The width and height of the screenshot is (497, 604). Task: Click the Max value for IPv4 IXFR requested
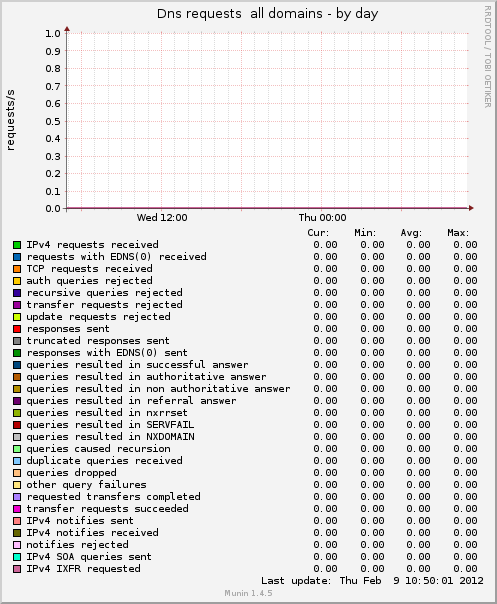465,569
